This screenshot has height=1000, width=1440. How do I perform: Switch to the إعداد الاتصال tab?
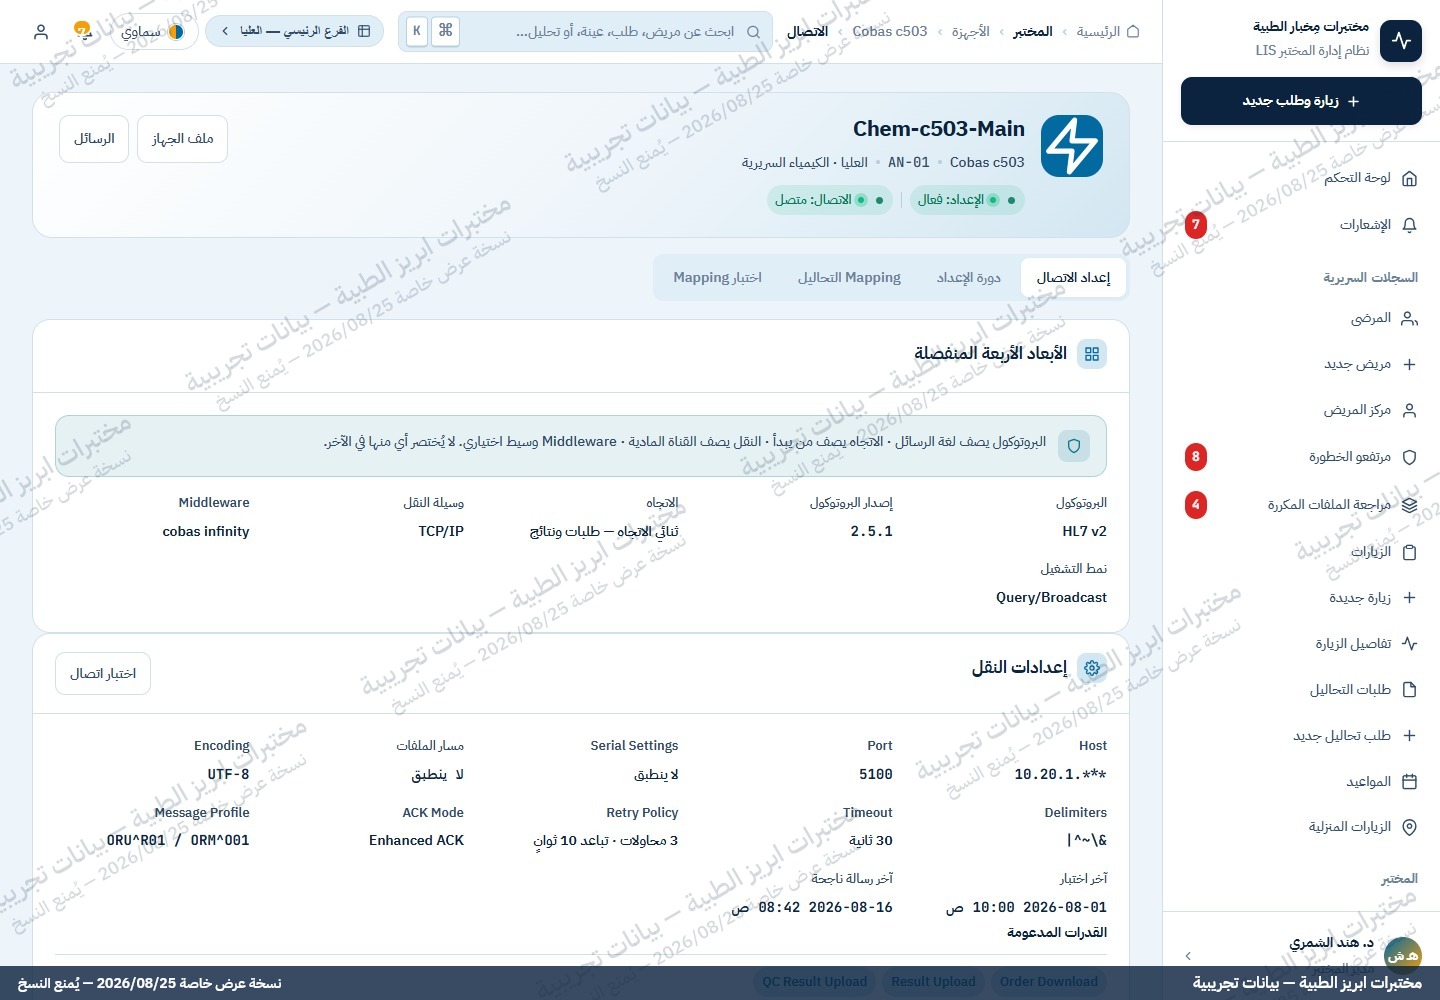tap(1073, 278)
